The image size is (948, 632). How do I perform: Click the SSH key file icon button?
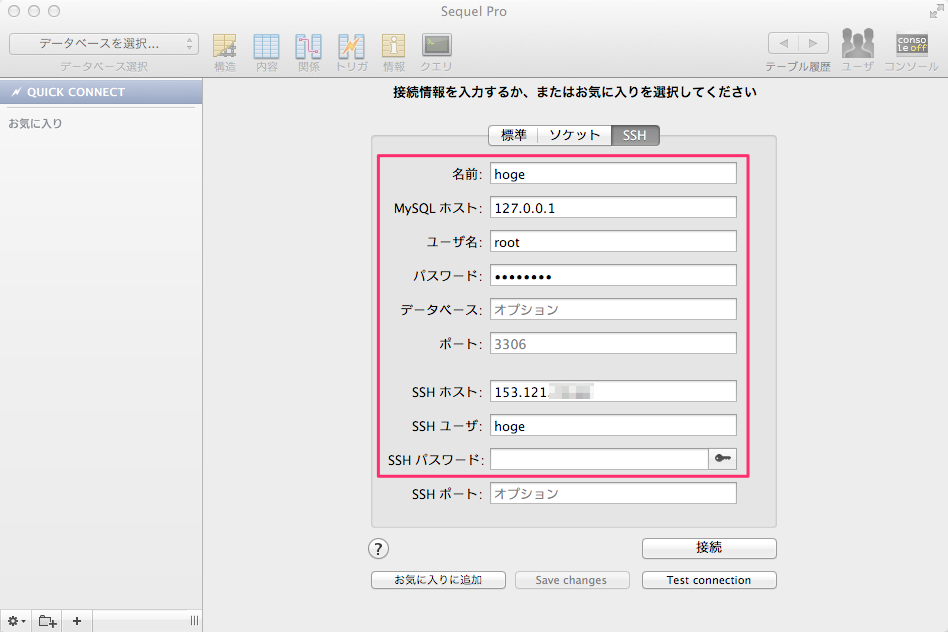point(722,459)
